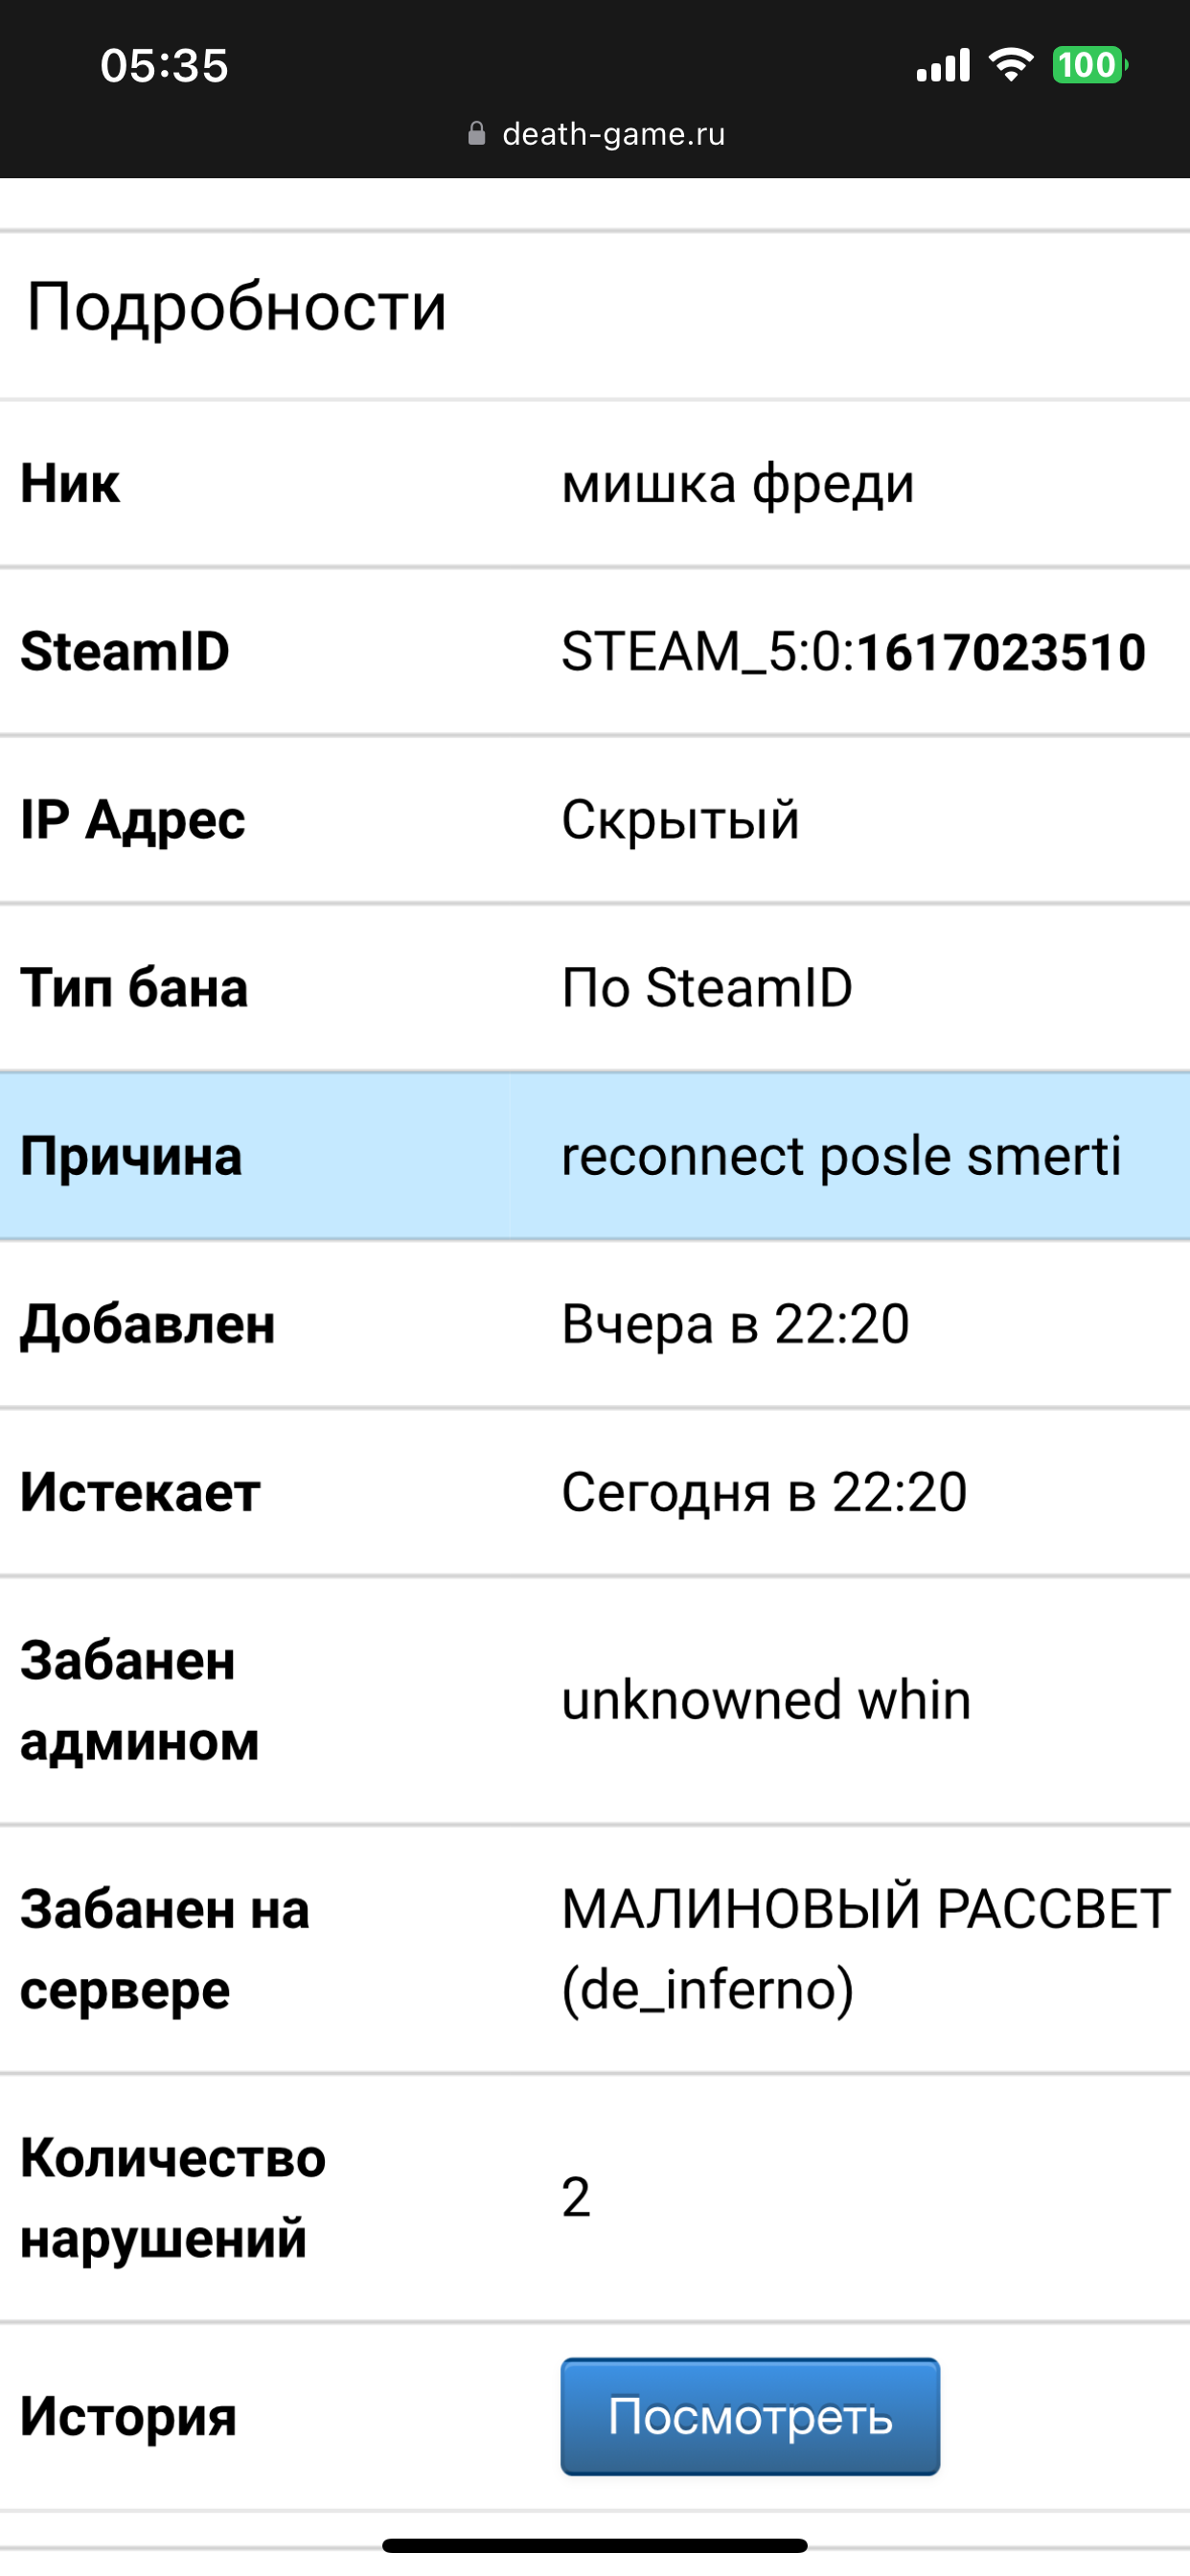The image size is (1190, 2576).
Task: Tap the violations count 2
Action: (576, 2197)
